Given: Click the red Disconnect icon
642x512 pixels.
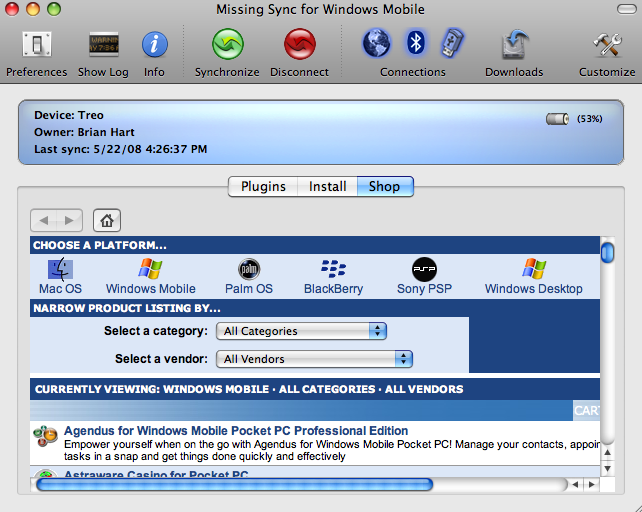Looking at the screenshot, I should [299, 46].
